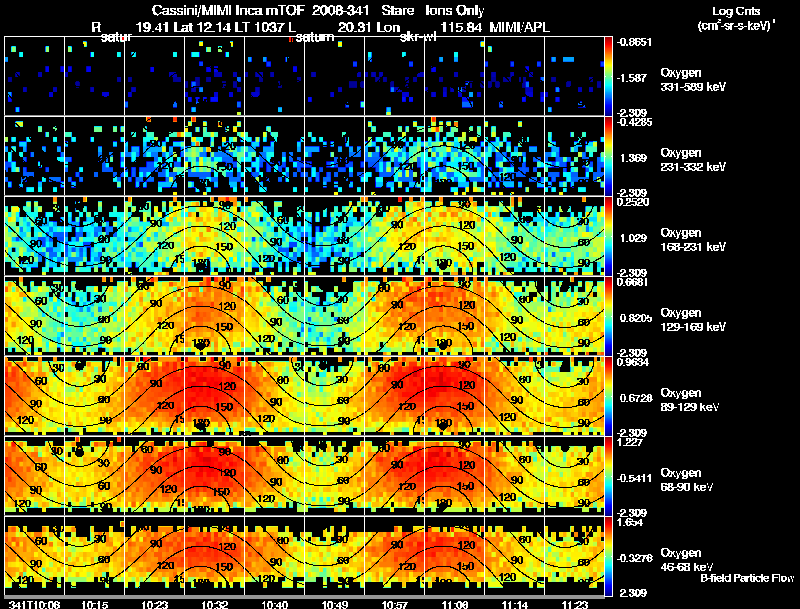Select the '-0.4285' colorbar value

coord(634,122)
